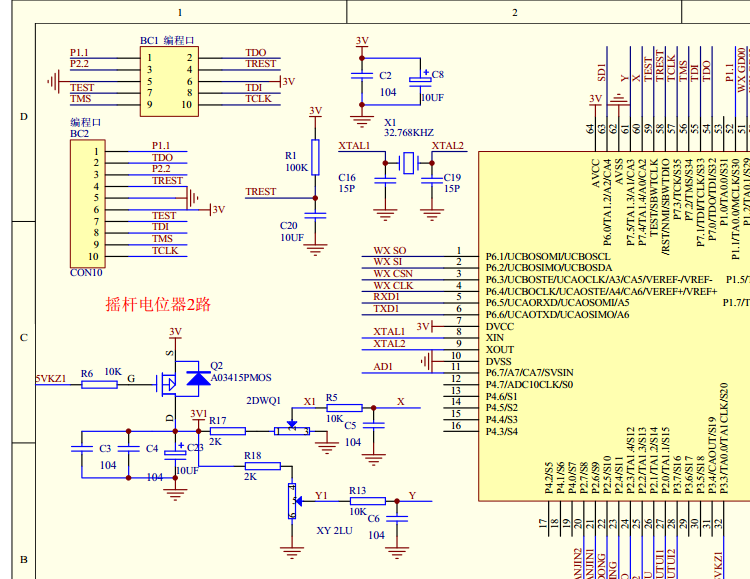Select the 'DVCC' pin name
This screenshot has width=750, height=579.
500,326
